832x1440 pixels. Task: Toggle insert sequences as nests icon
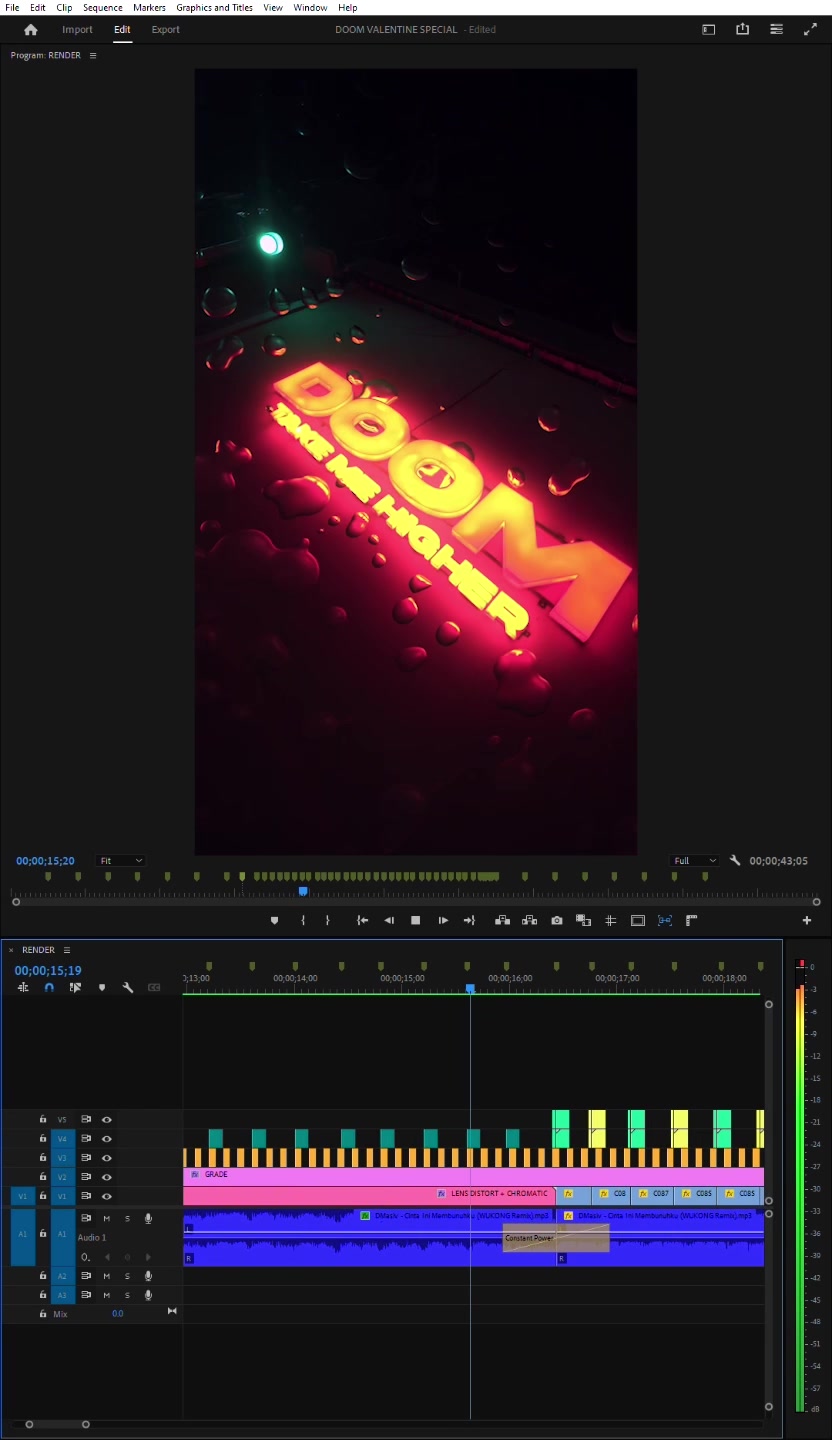click(23, 987)
